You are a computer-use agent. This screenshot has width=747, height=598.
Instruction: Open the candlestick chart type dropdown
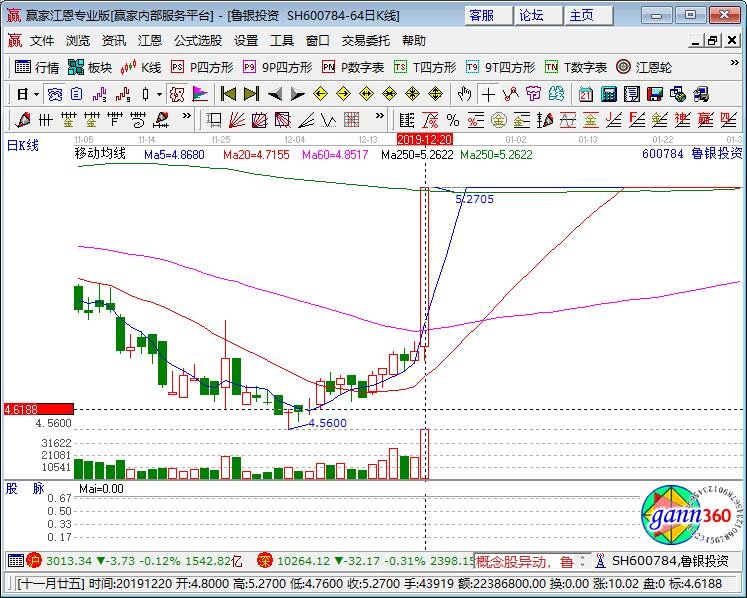click(x=159, y=94)
